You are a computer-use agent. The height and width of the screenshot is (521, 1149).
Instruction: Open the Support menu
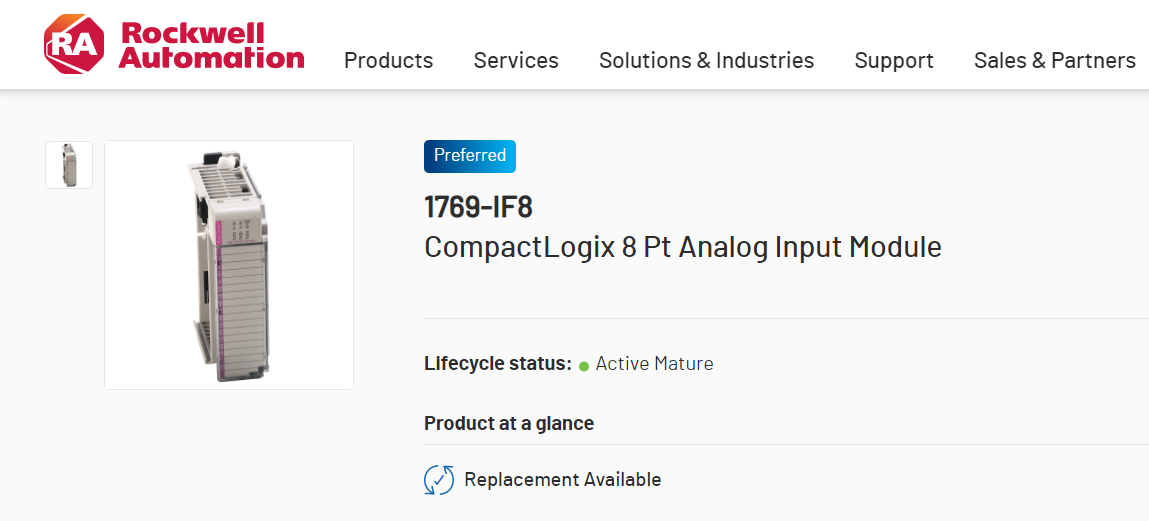coord(894,61)
